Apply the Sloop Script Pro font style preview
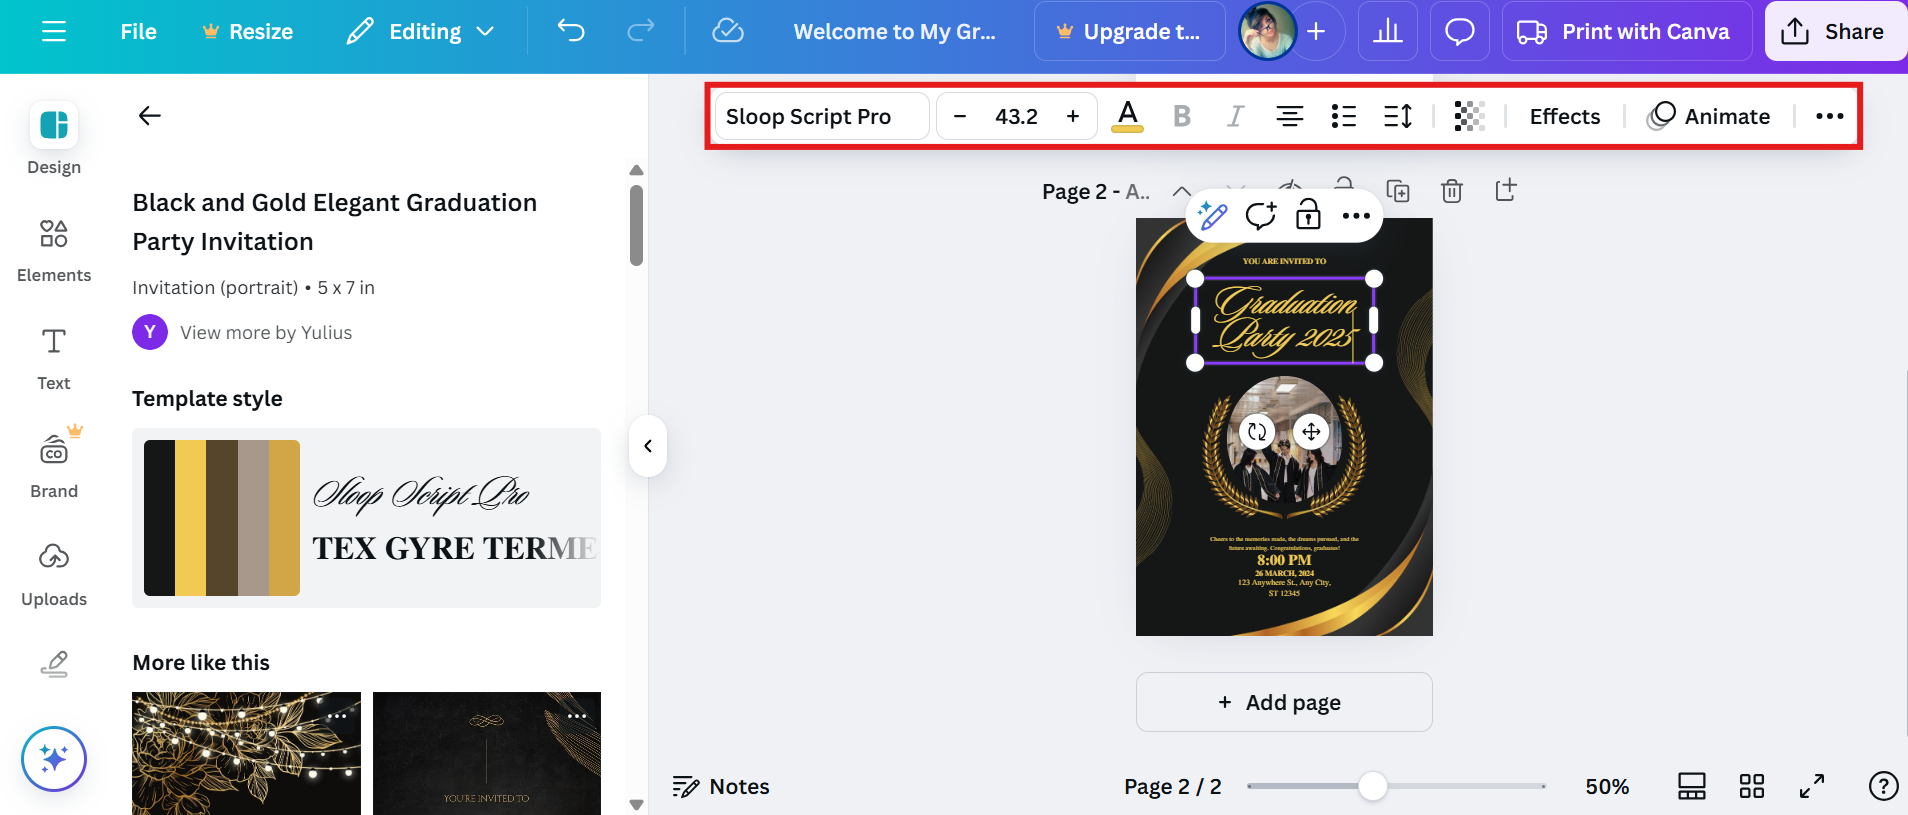The image size is (1908, 815). (421, 494)
